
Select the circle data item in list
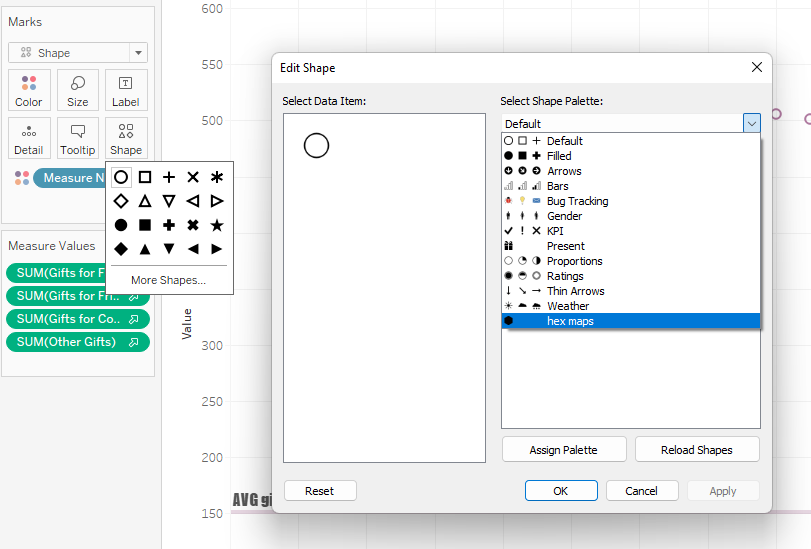coord(316,146)
